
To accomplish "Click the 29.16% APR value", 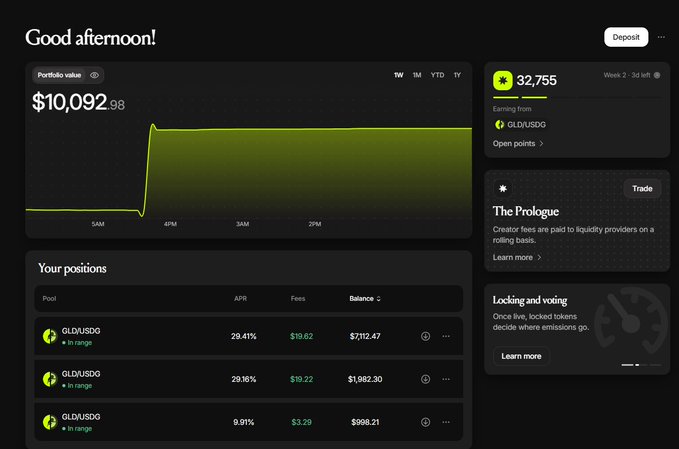I will tap(244, 379).
